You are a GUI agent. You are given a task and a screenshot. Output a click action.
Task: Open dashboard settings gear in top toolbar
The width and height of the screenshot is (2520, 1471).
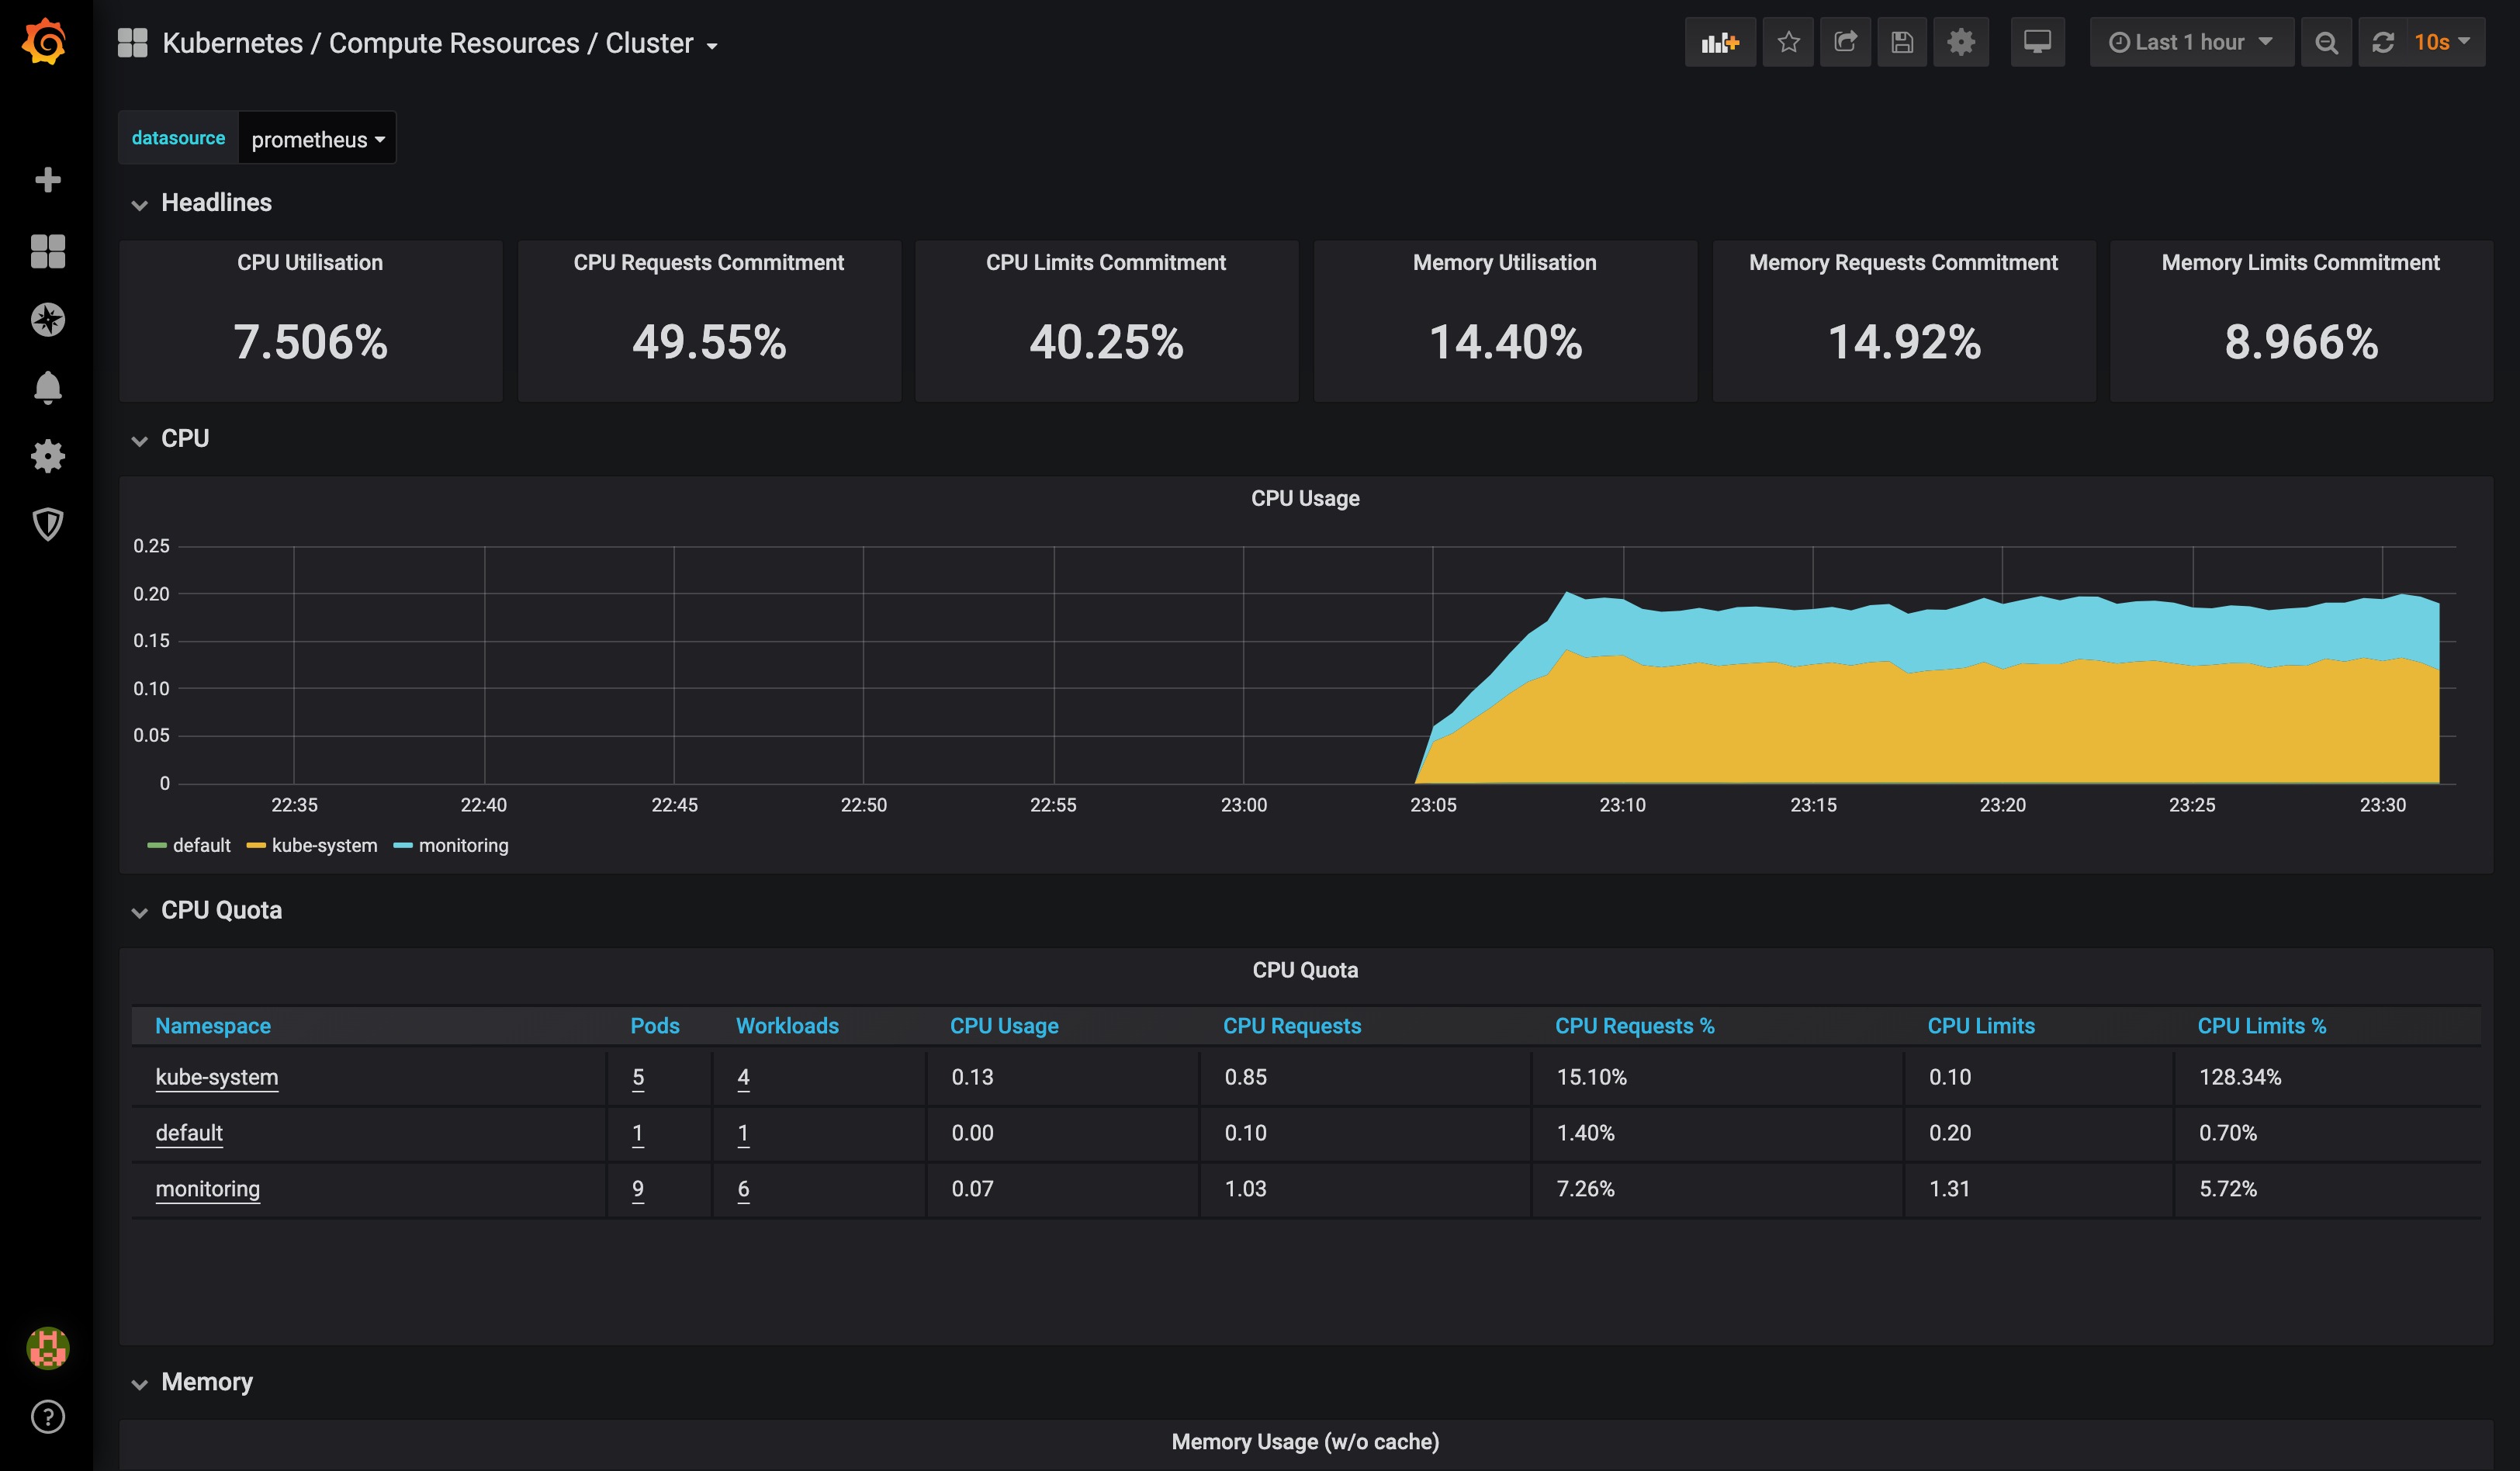(1961, 42)
